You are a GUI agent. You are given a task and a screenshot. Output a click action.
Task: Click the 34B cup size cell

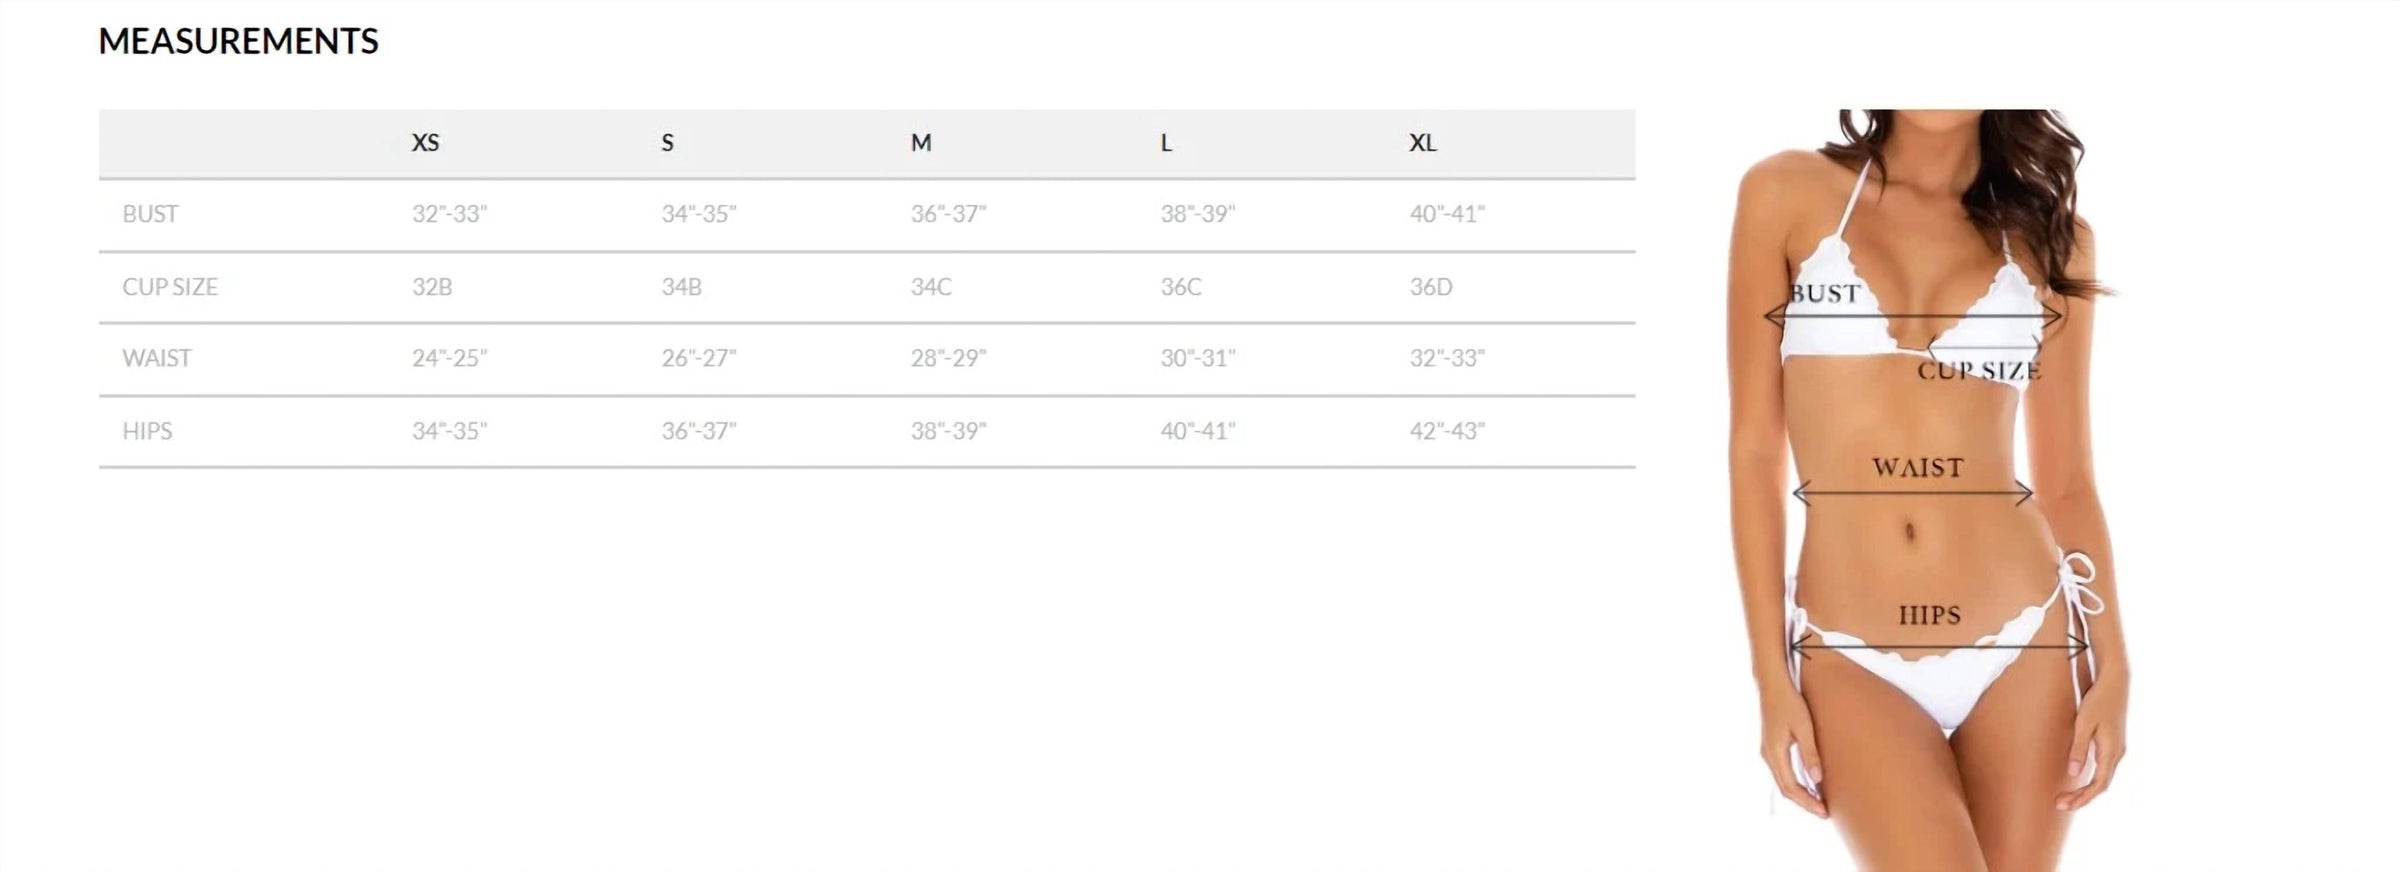click(681, 287)
